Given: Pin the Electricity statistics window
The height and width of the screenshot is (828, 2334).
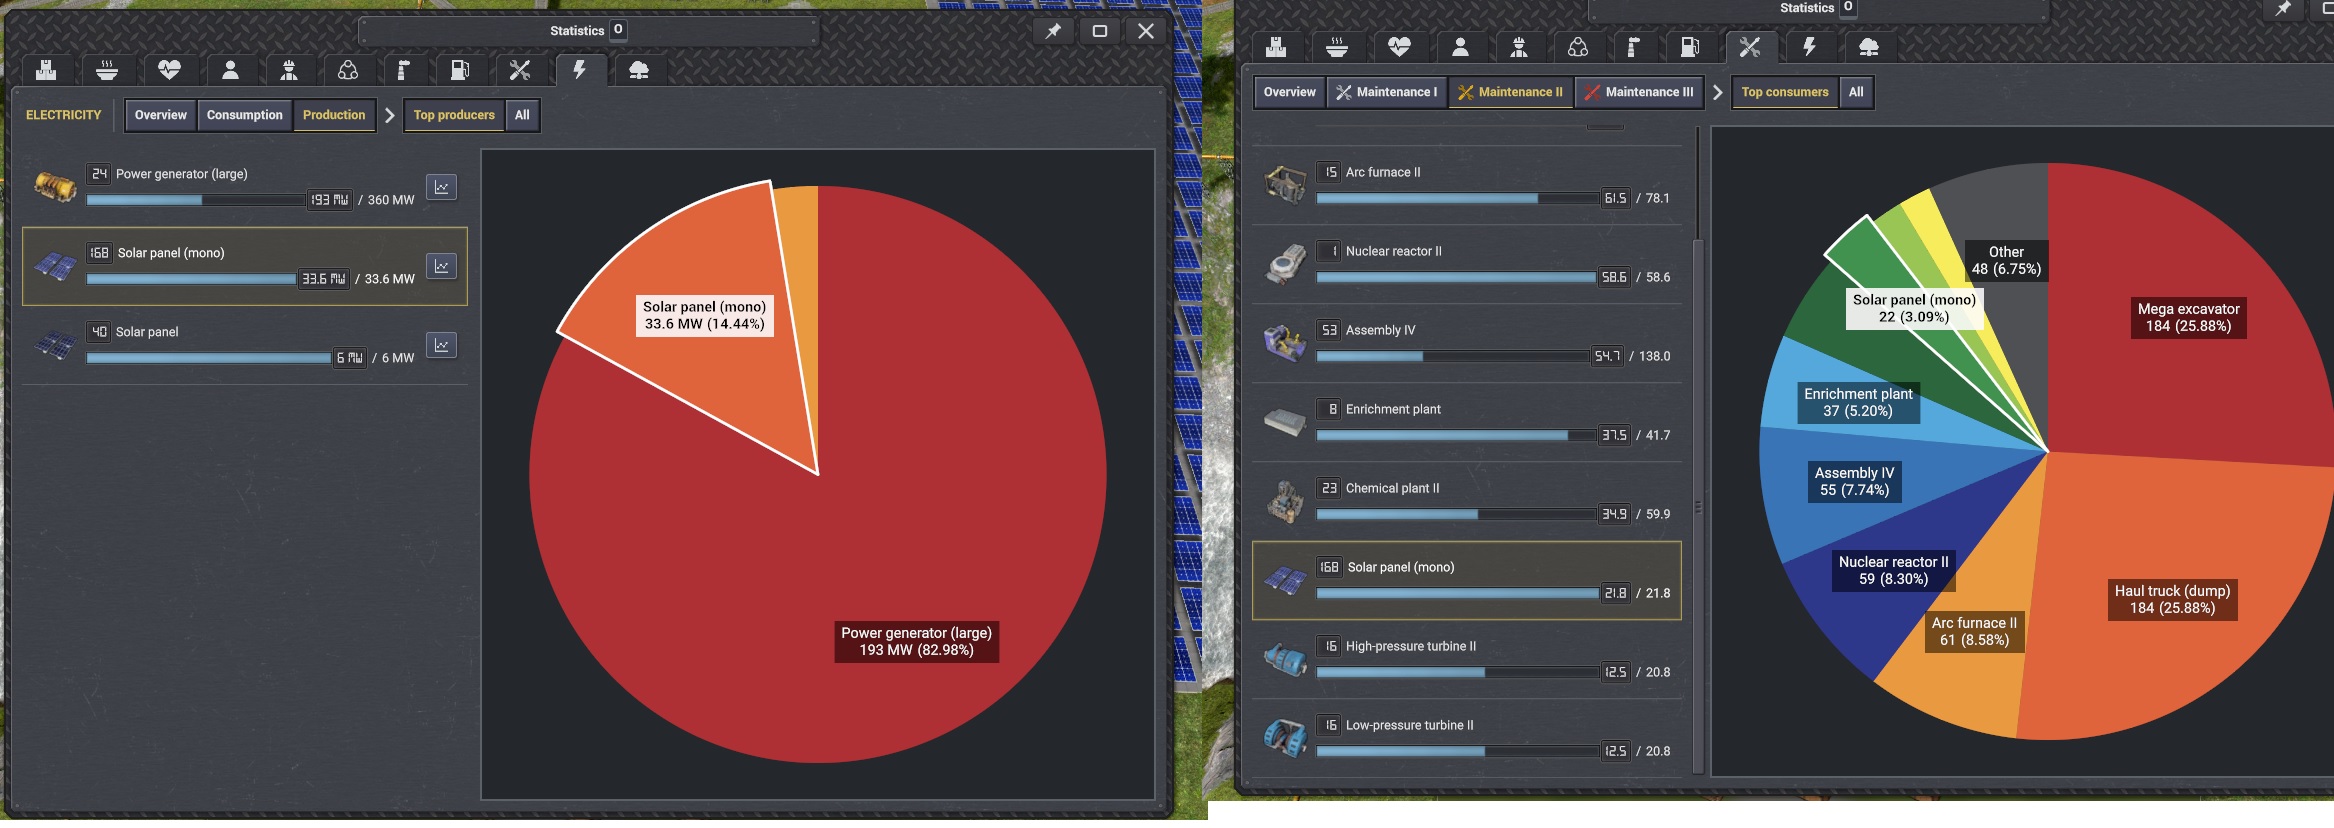Looking at the screenshot, I should point(1053,31).
